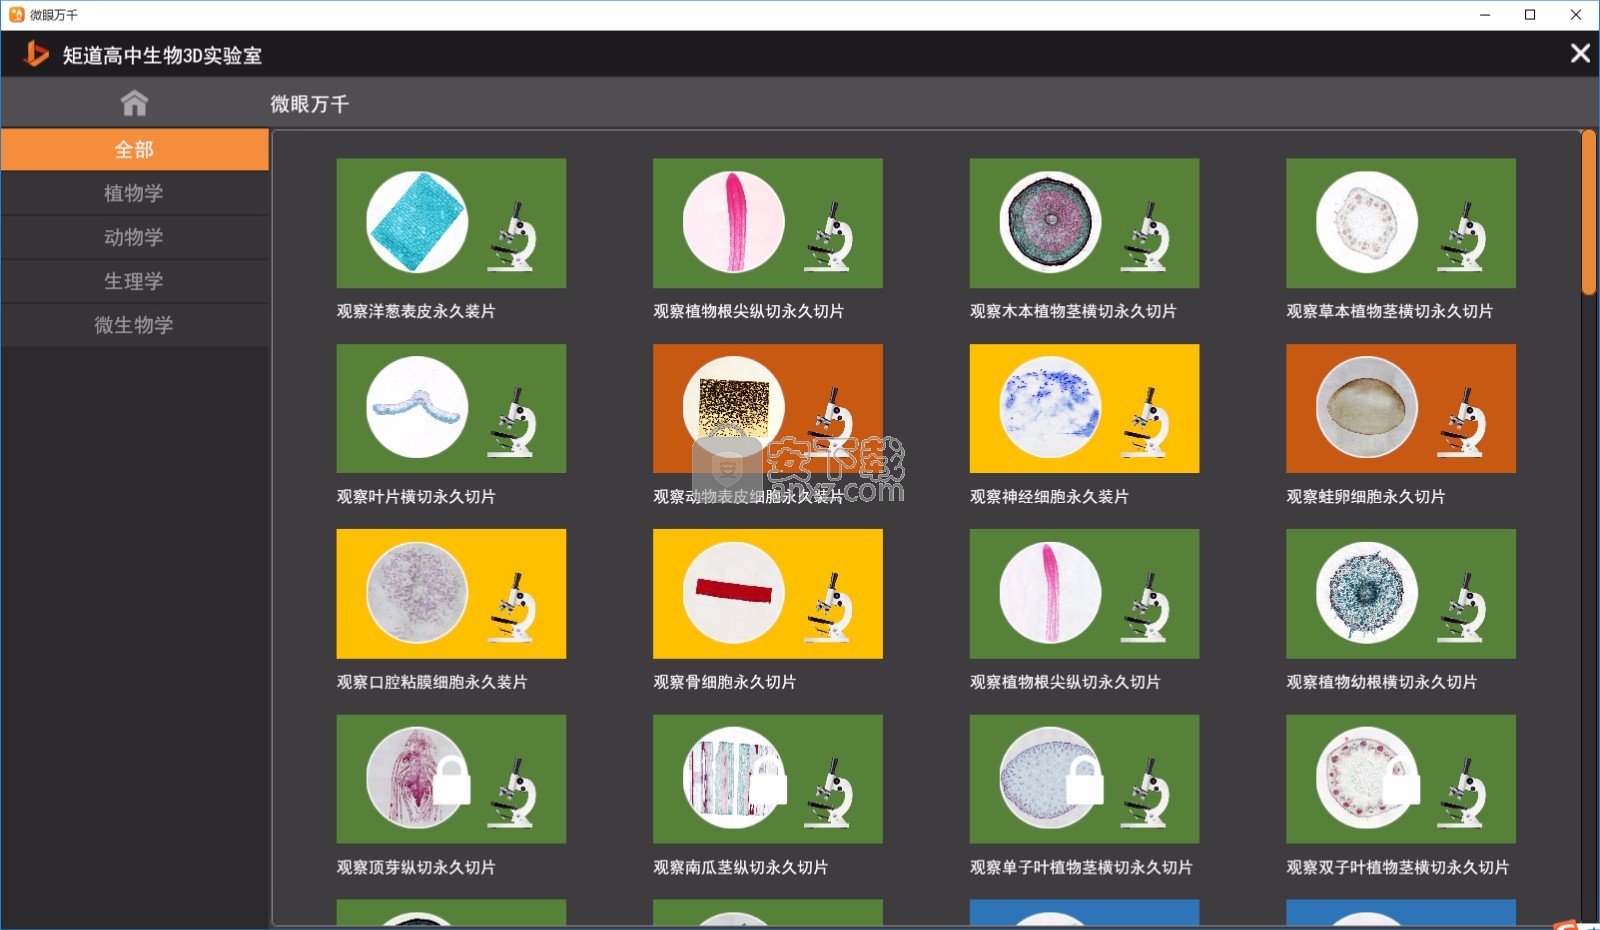Click microscope icon on 观察南瓜茎纵切永久切片 card

tap(829, 793)
